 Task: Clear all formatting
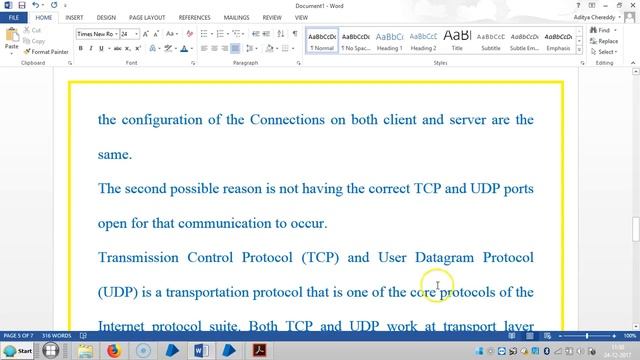click(x=189, y=34)
